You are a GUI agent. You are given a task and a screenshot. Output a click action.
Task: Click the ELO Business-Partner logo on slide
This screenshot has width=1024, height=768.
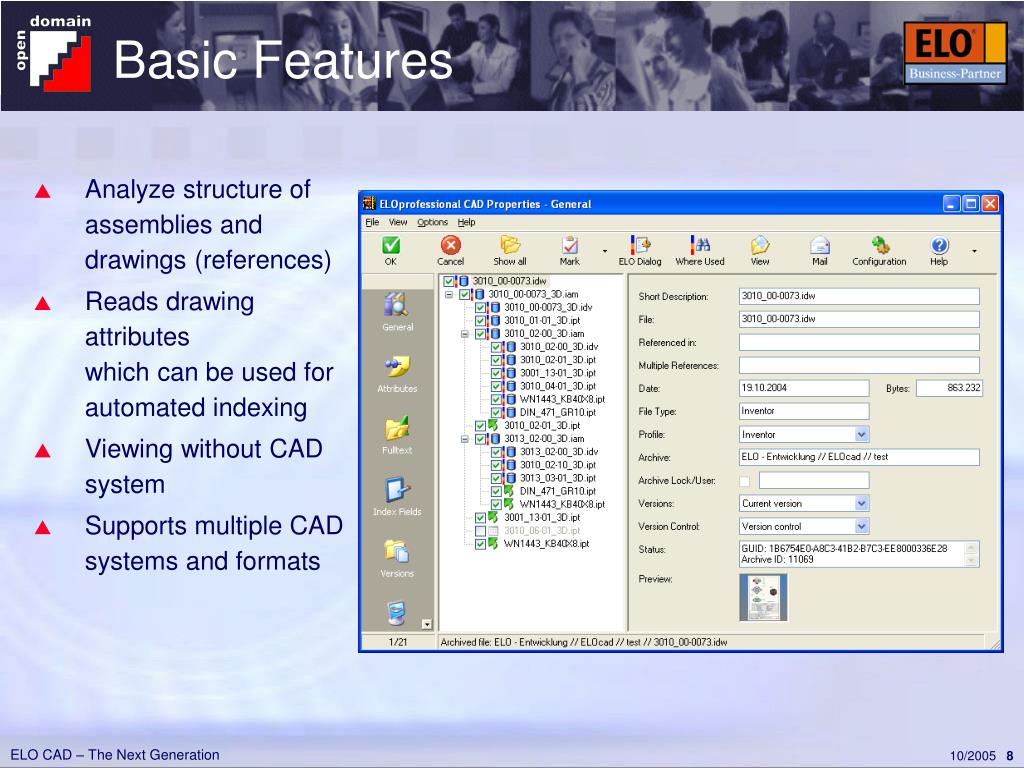pyautogui.click(x=955, y=52)
